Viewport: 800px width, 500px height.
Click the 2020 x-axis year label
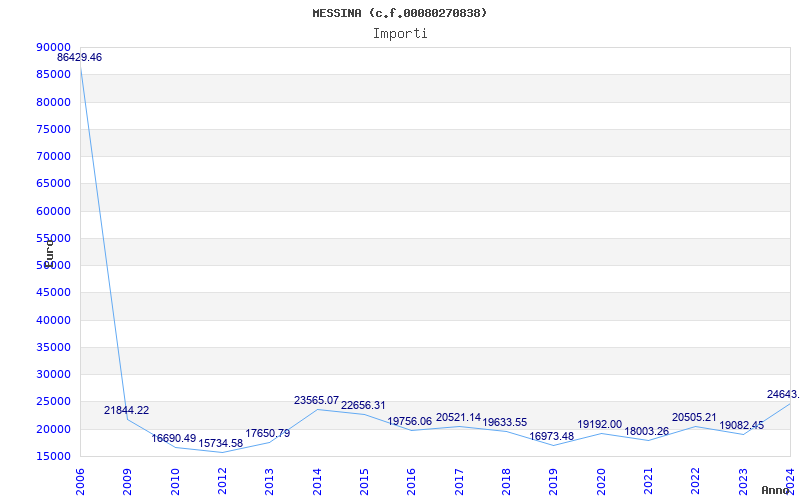pos(601,482)
